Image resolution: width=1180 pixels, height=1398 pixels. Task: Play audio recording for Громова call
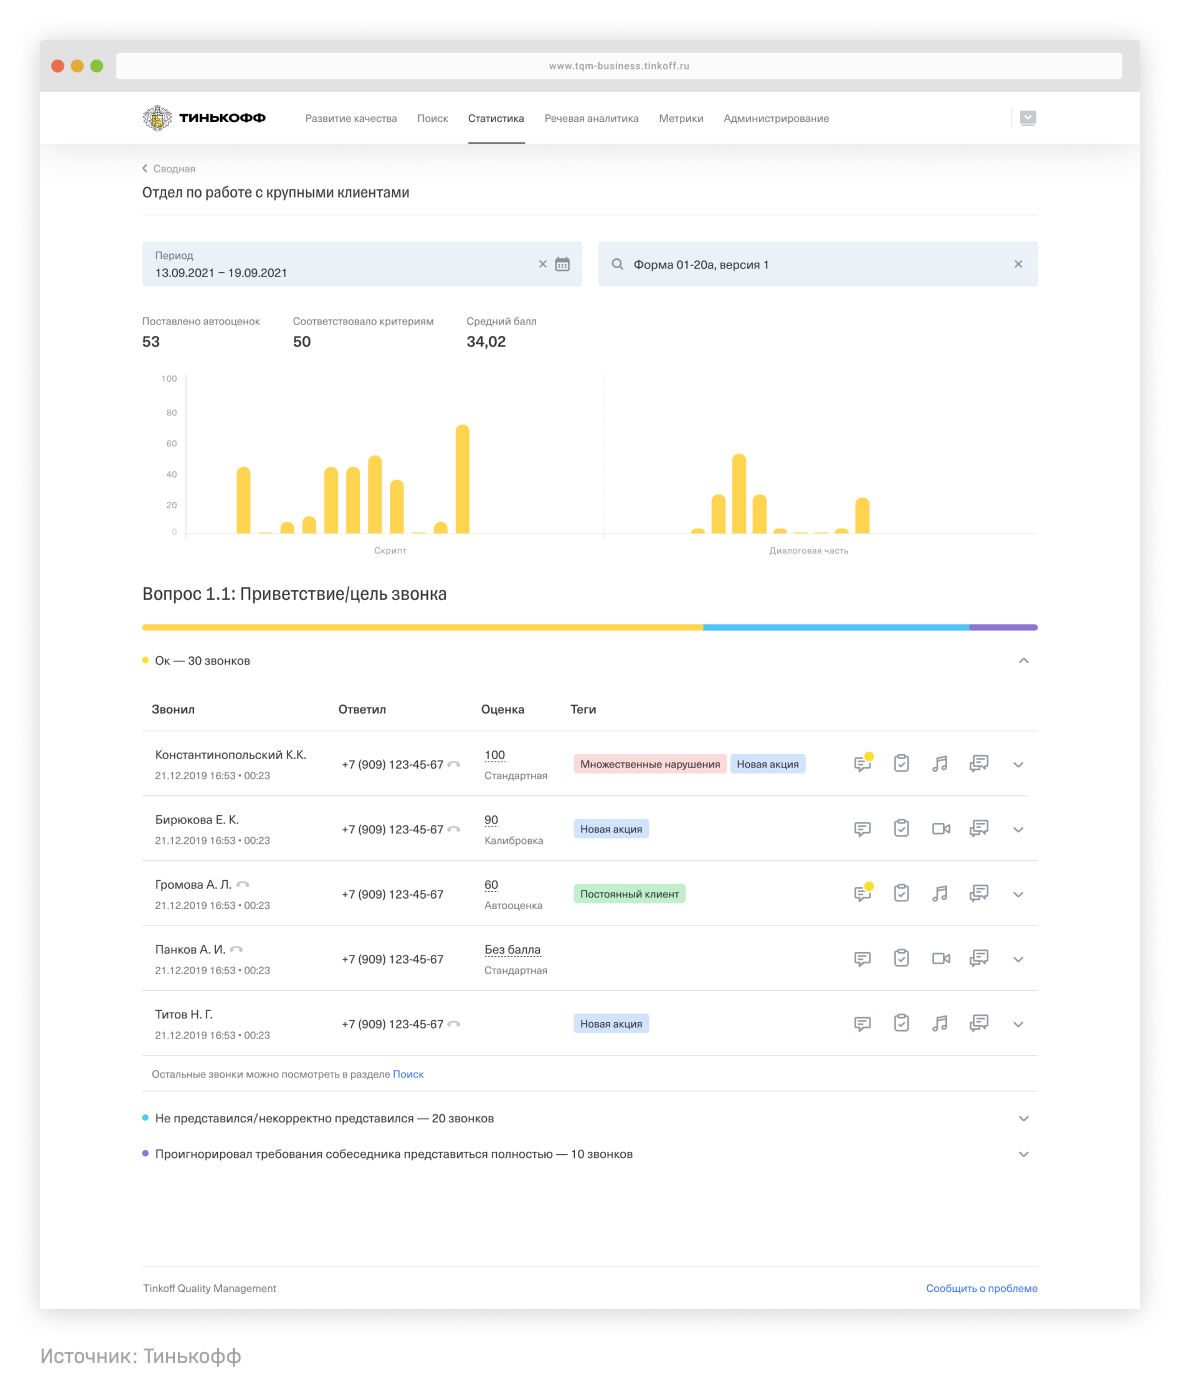click(x=940, y=894)
